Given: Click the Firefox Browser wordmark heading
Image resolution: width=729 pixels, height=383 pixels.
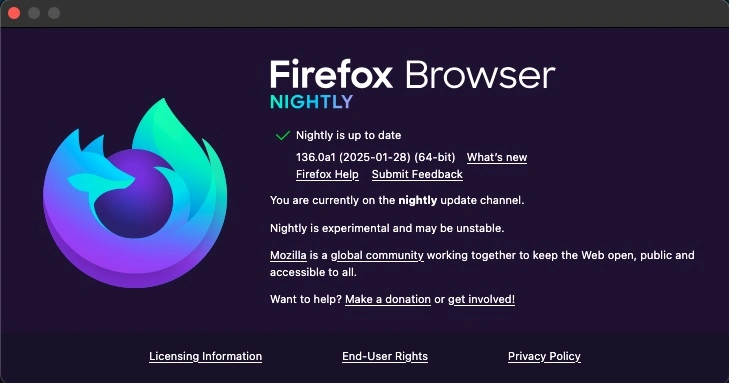Looking at the screenshot, I should click(x=412, y=74).
